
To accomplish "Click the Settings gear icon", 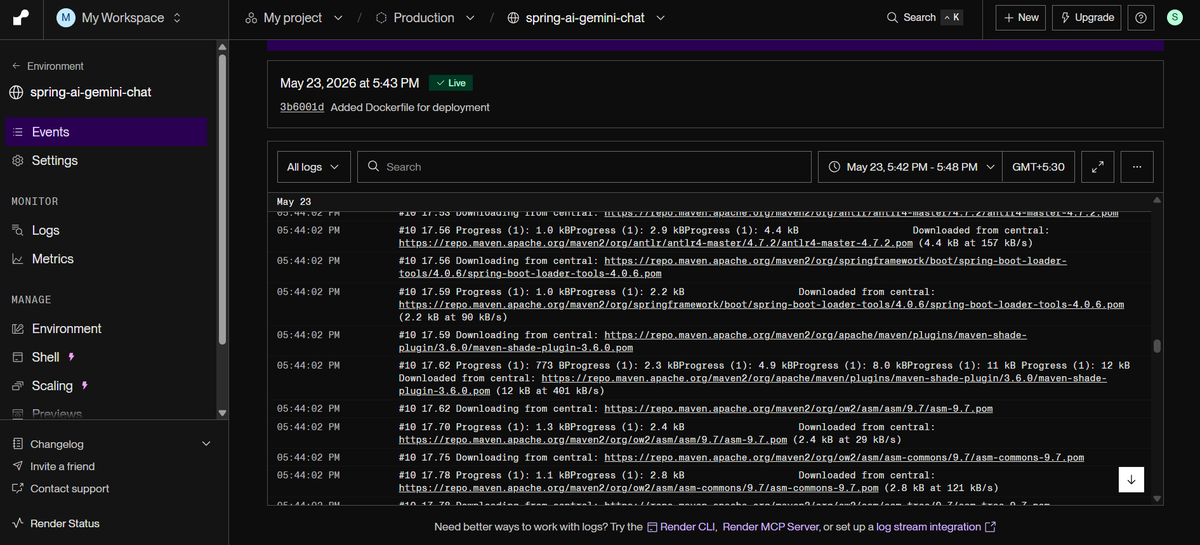I will pyautogui.click(x=17, y=161).
